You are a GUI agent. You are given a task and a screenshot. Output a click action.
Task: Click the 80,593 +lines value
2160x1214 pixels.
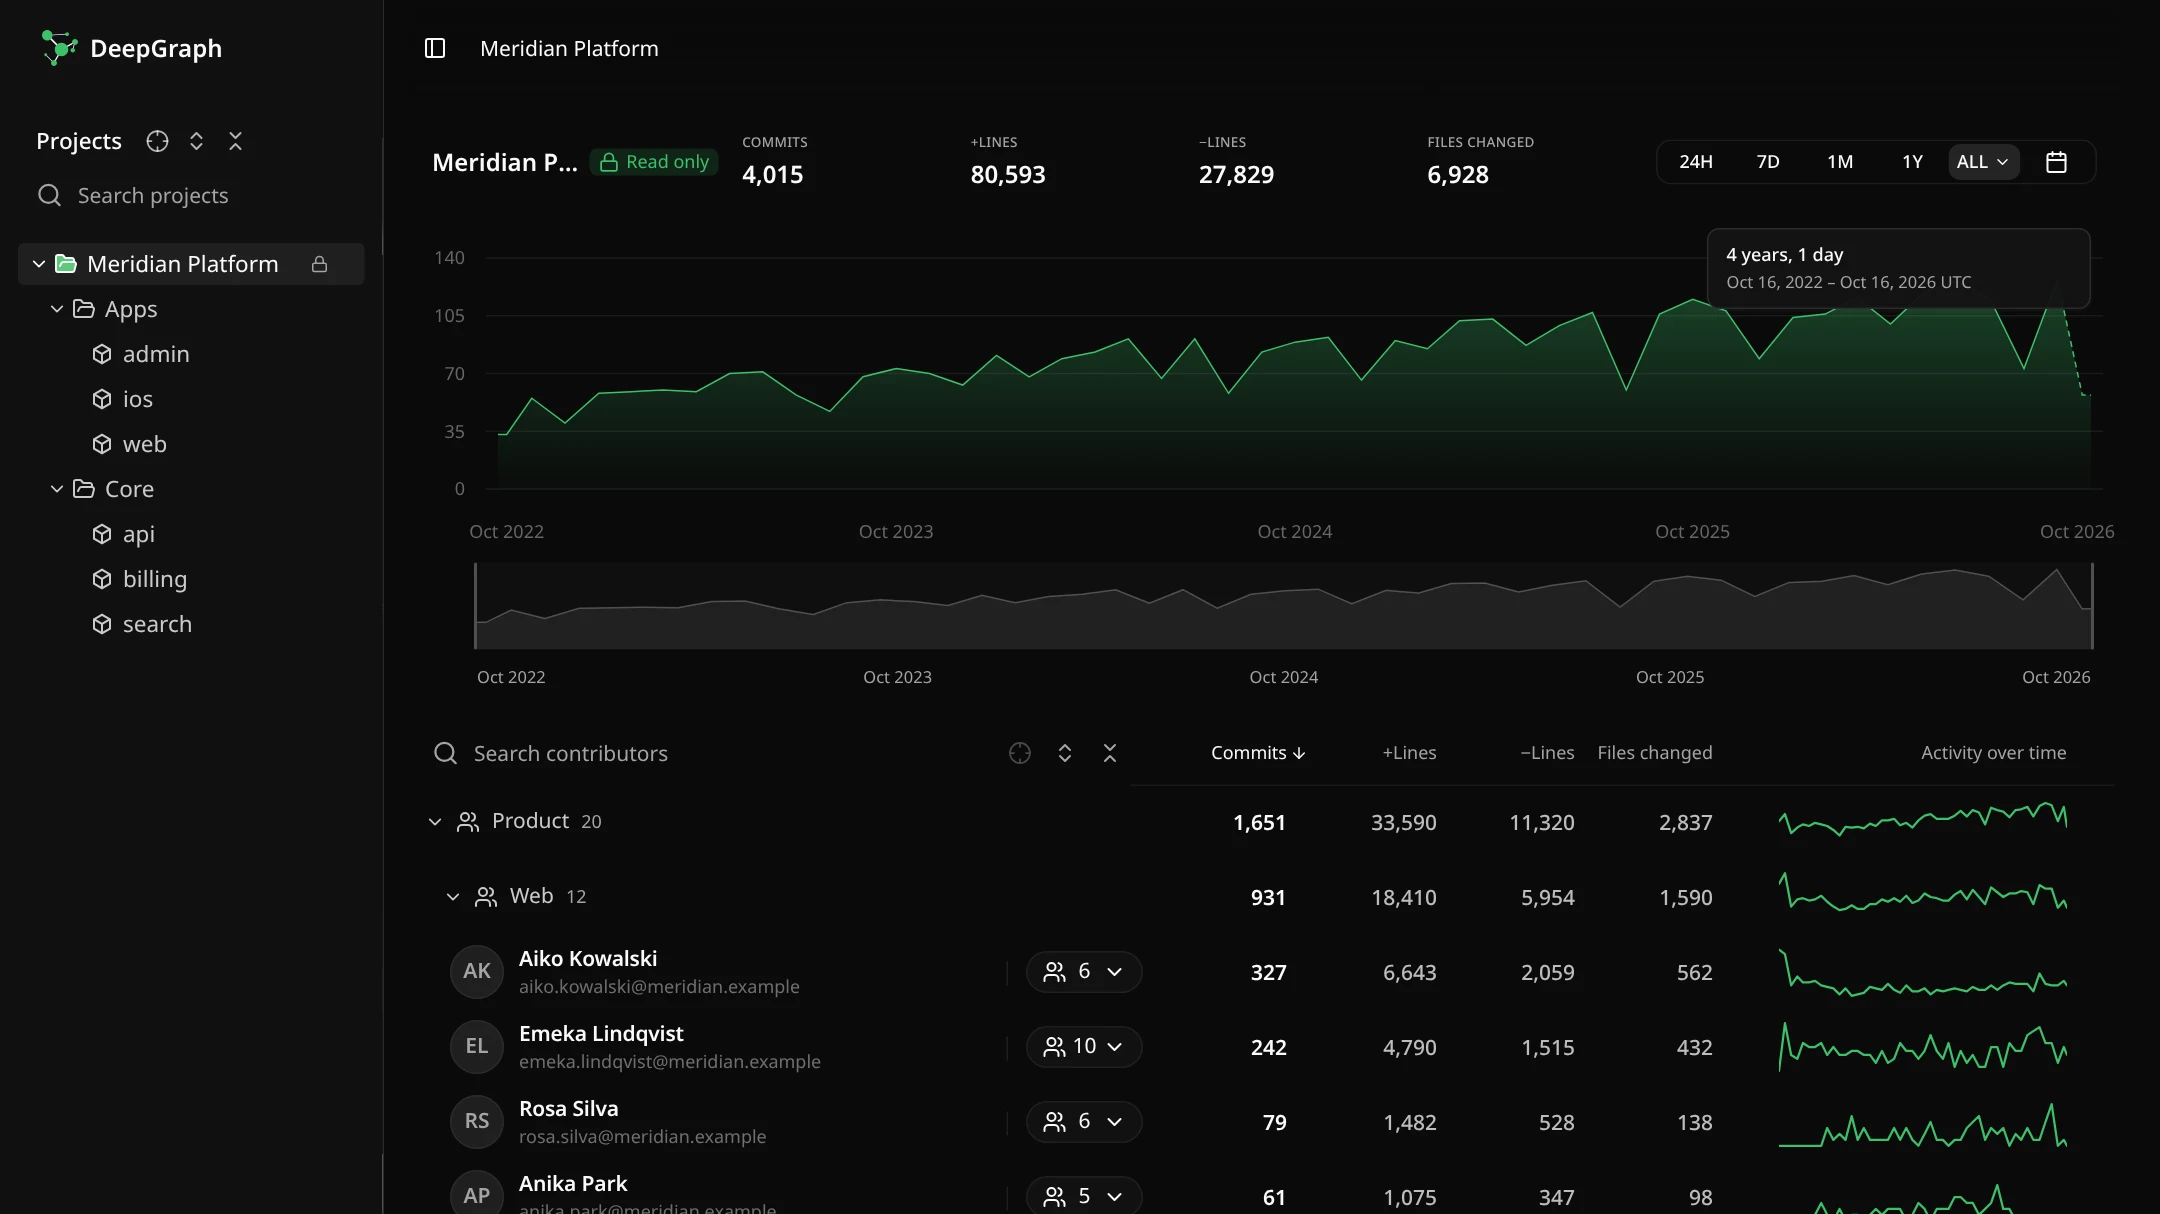click(x=1008, y=175)
